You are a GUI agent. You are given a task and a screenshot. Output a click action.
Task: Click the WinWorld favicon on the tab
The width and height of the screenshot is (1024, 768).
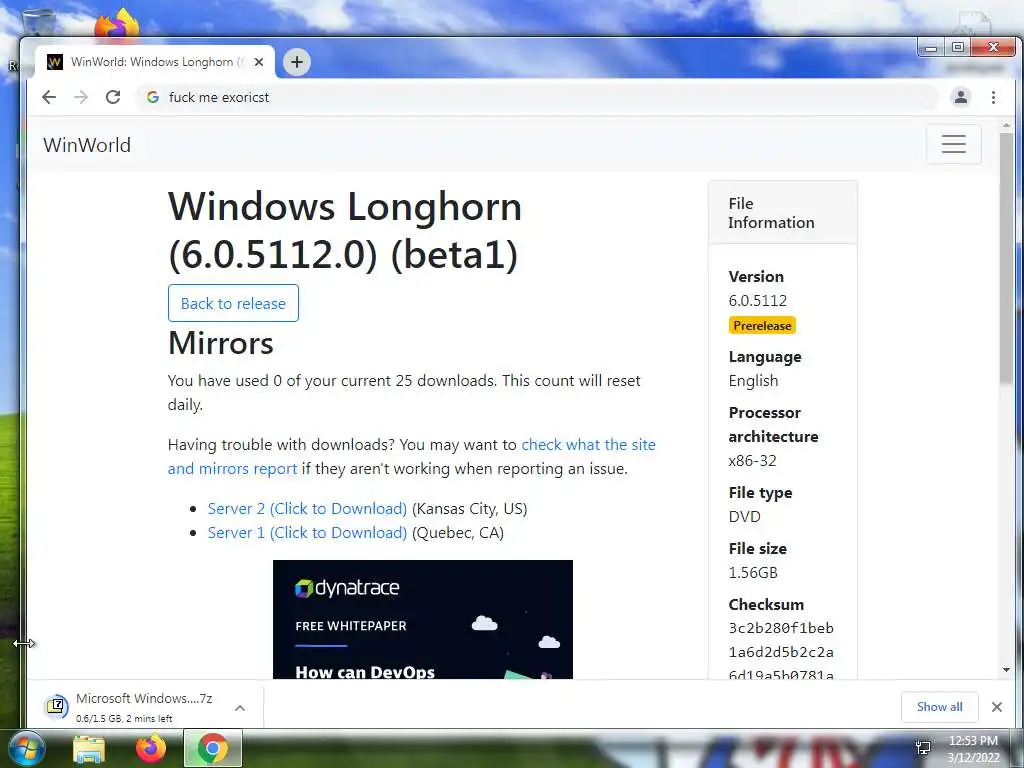(55, 62)
